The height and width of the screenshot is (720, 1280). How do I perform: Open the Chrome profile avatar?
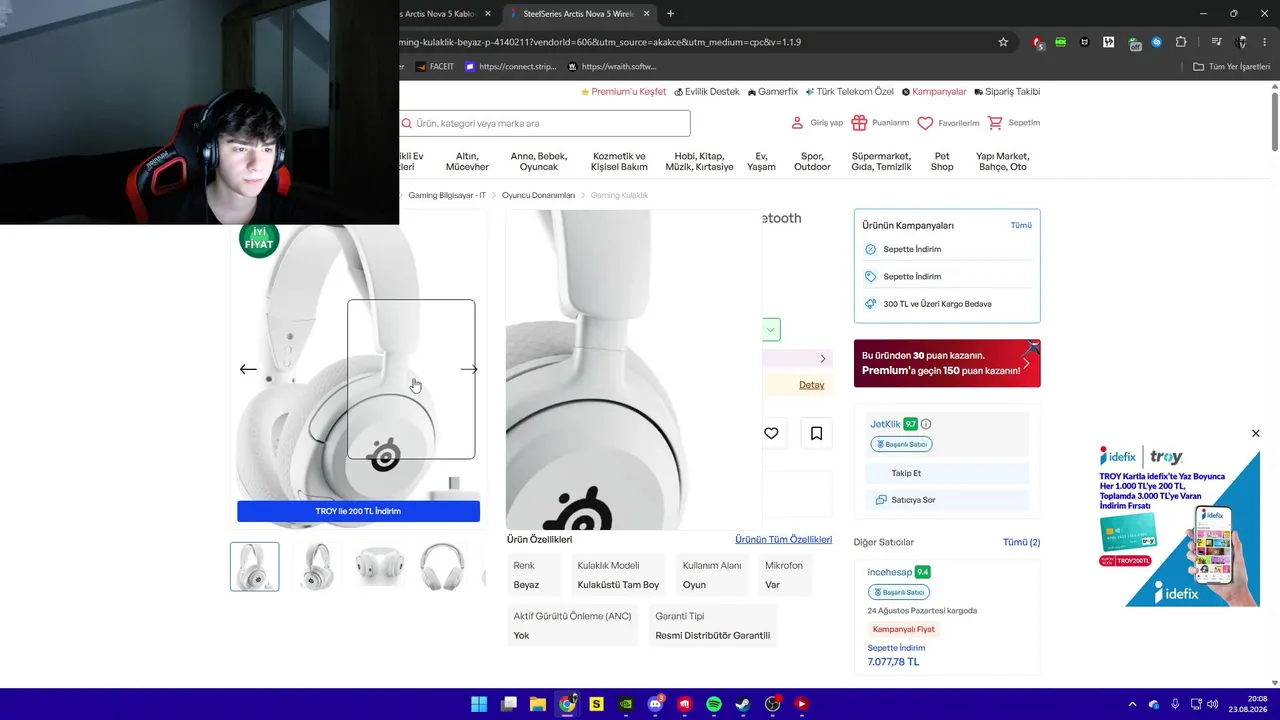(x=1242, y=42)
